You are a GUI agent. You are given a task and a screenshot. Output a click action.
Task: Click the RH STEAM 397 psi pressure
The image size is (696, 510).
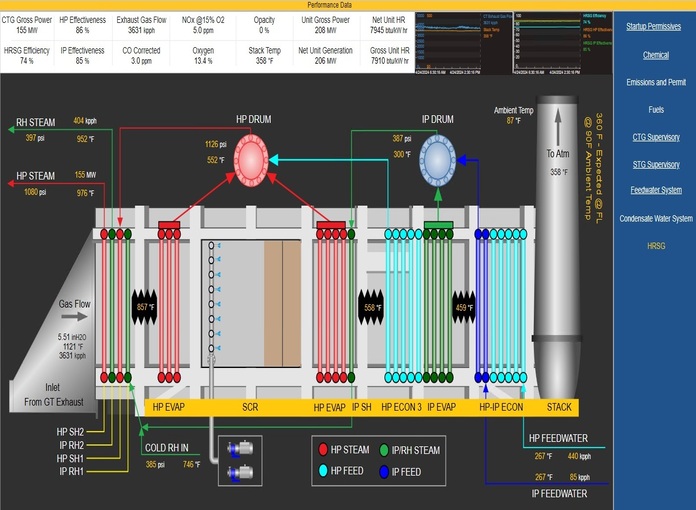35,138
